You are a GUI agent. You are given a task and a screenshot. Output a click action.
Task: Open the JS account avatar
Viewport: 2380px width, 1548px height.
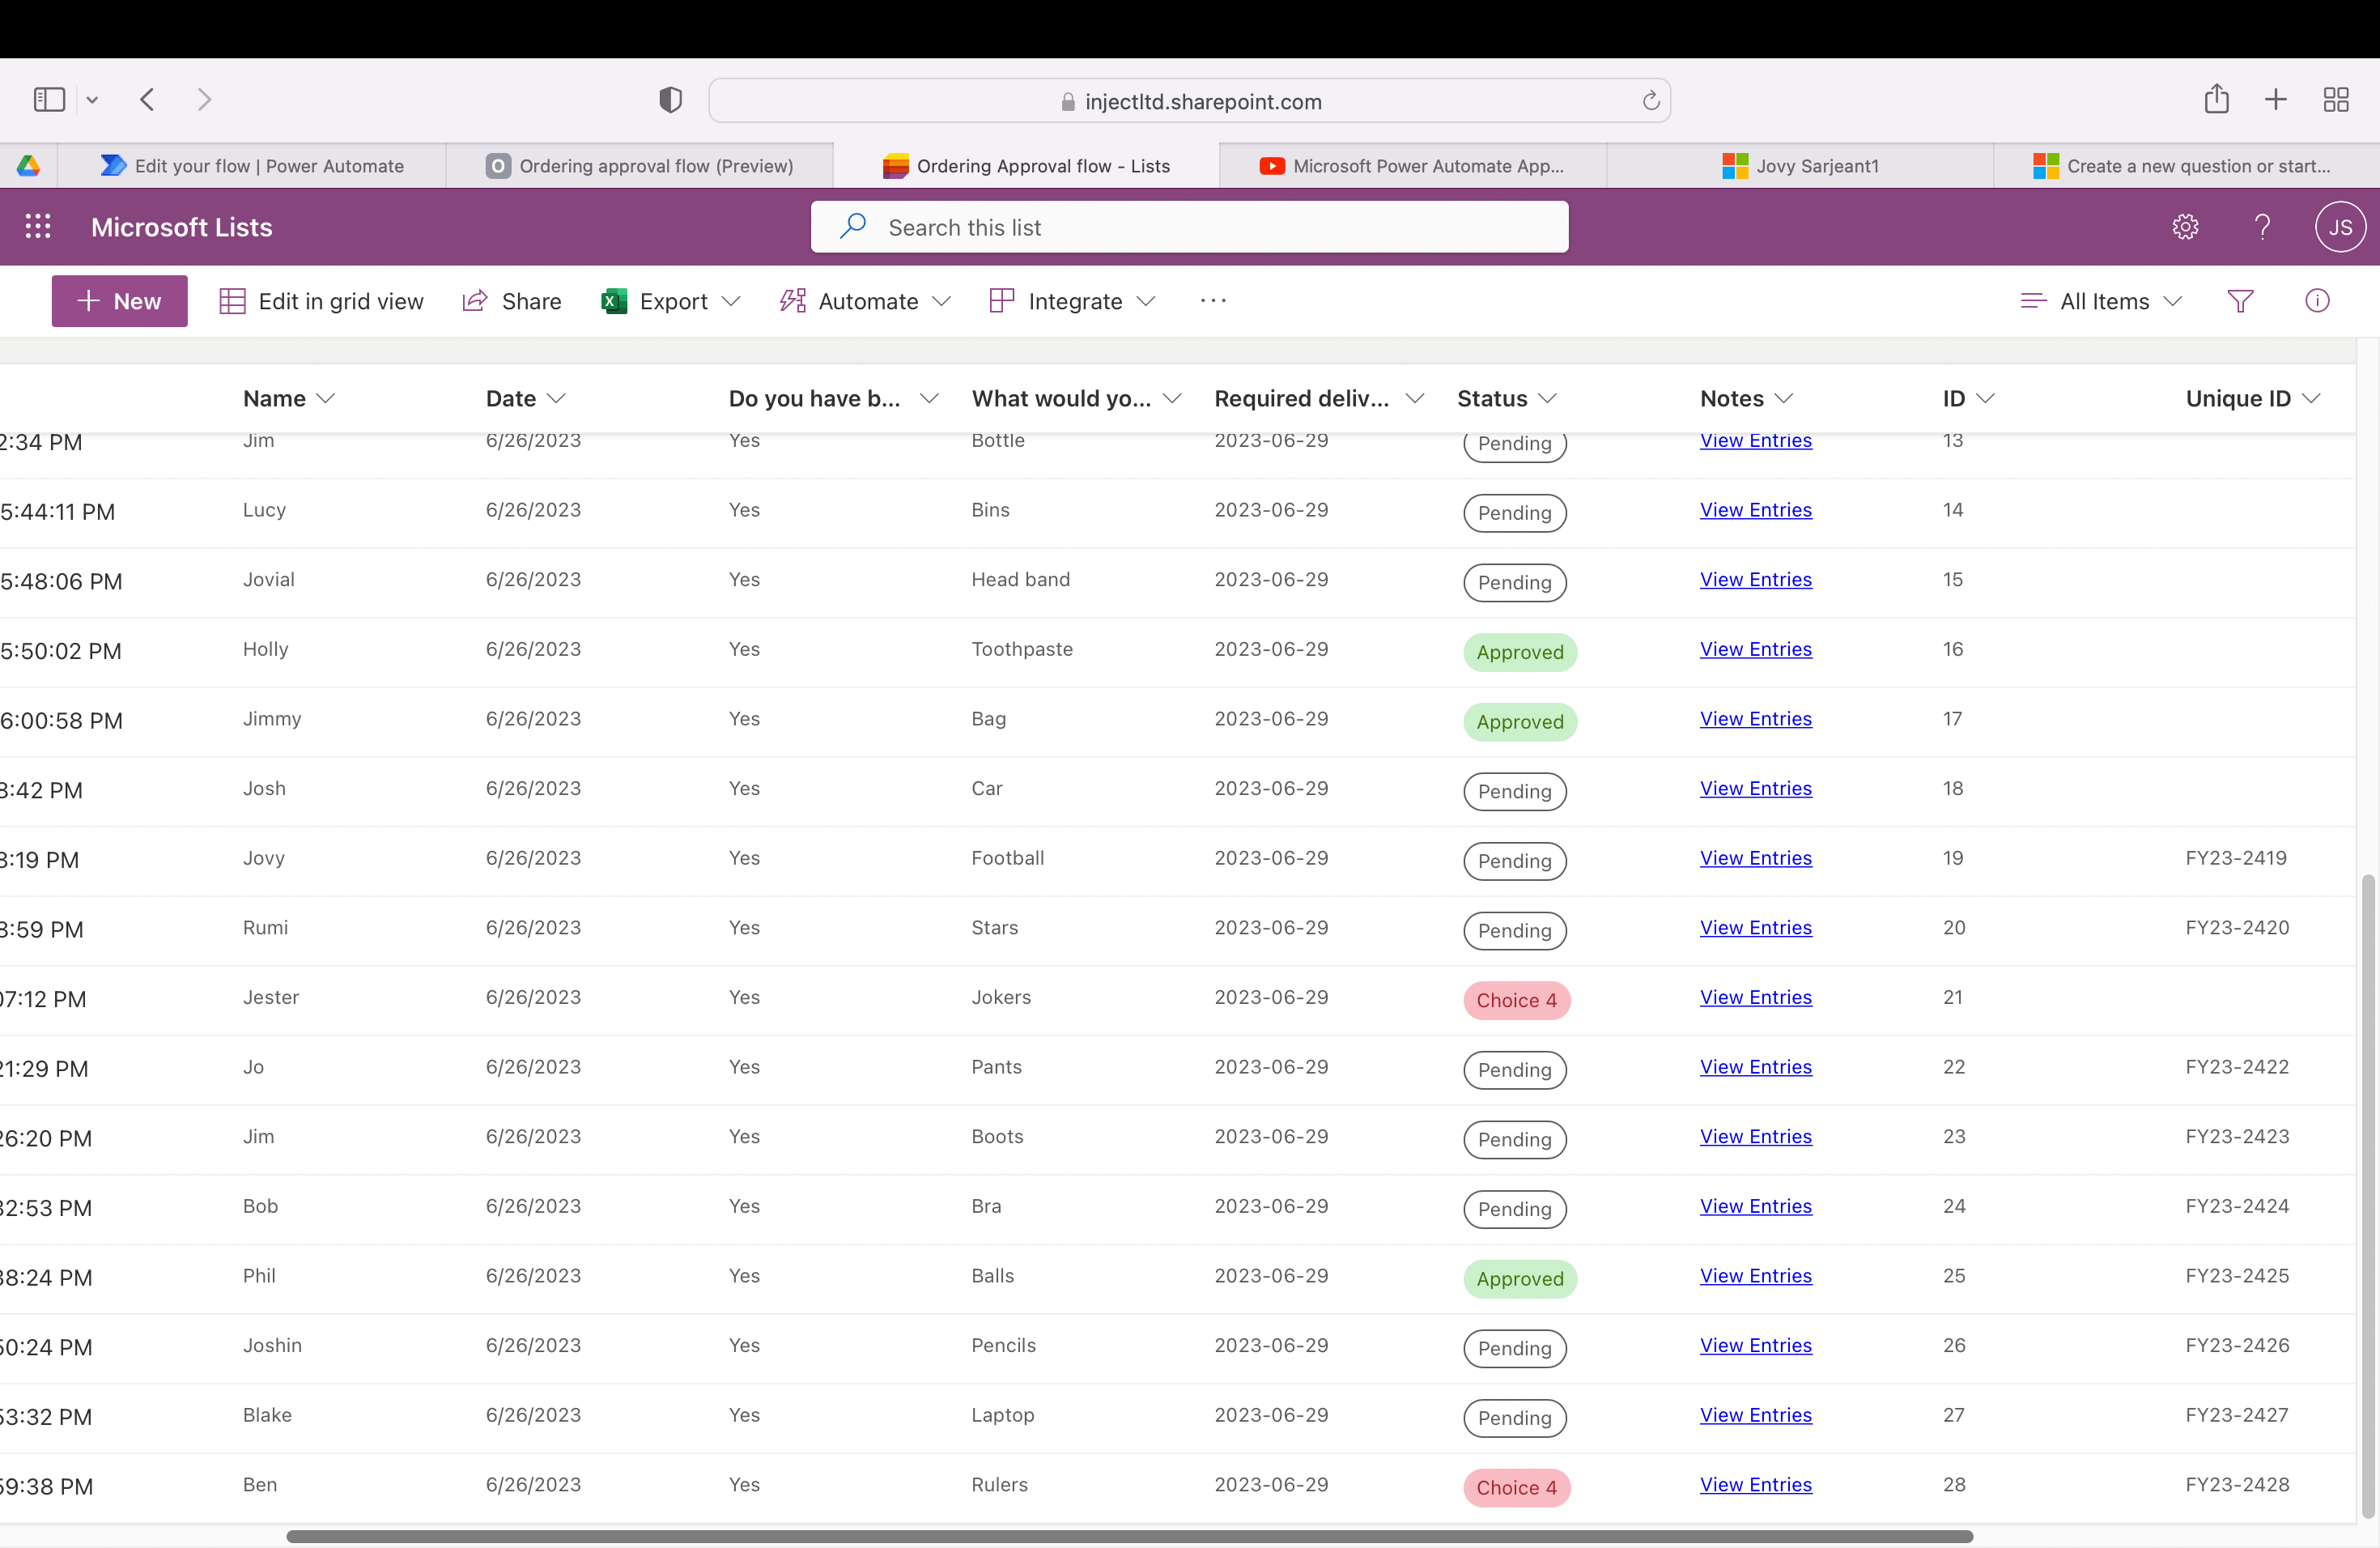pyautogui.click(x=2339, y=227)
